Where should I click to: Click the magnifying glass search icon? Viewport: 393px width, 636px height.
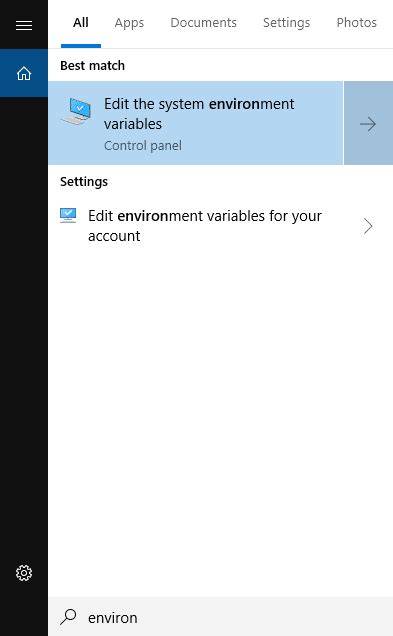(x=69, y=617)
